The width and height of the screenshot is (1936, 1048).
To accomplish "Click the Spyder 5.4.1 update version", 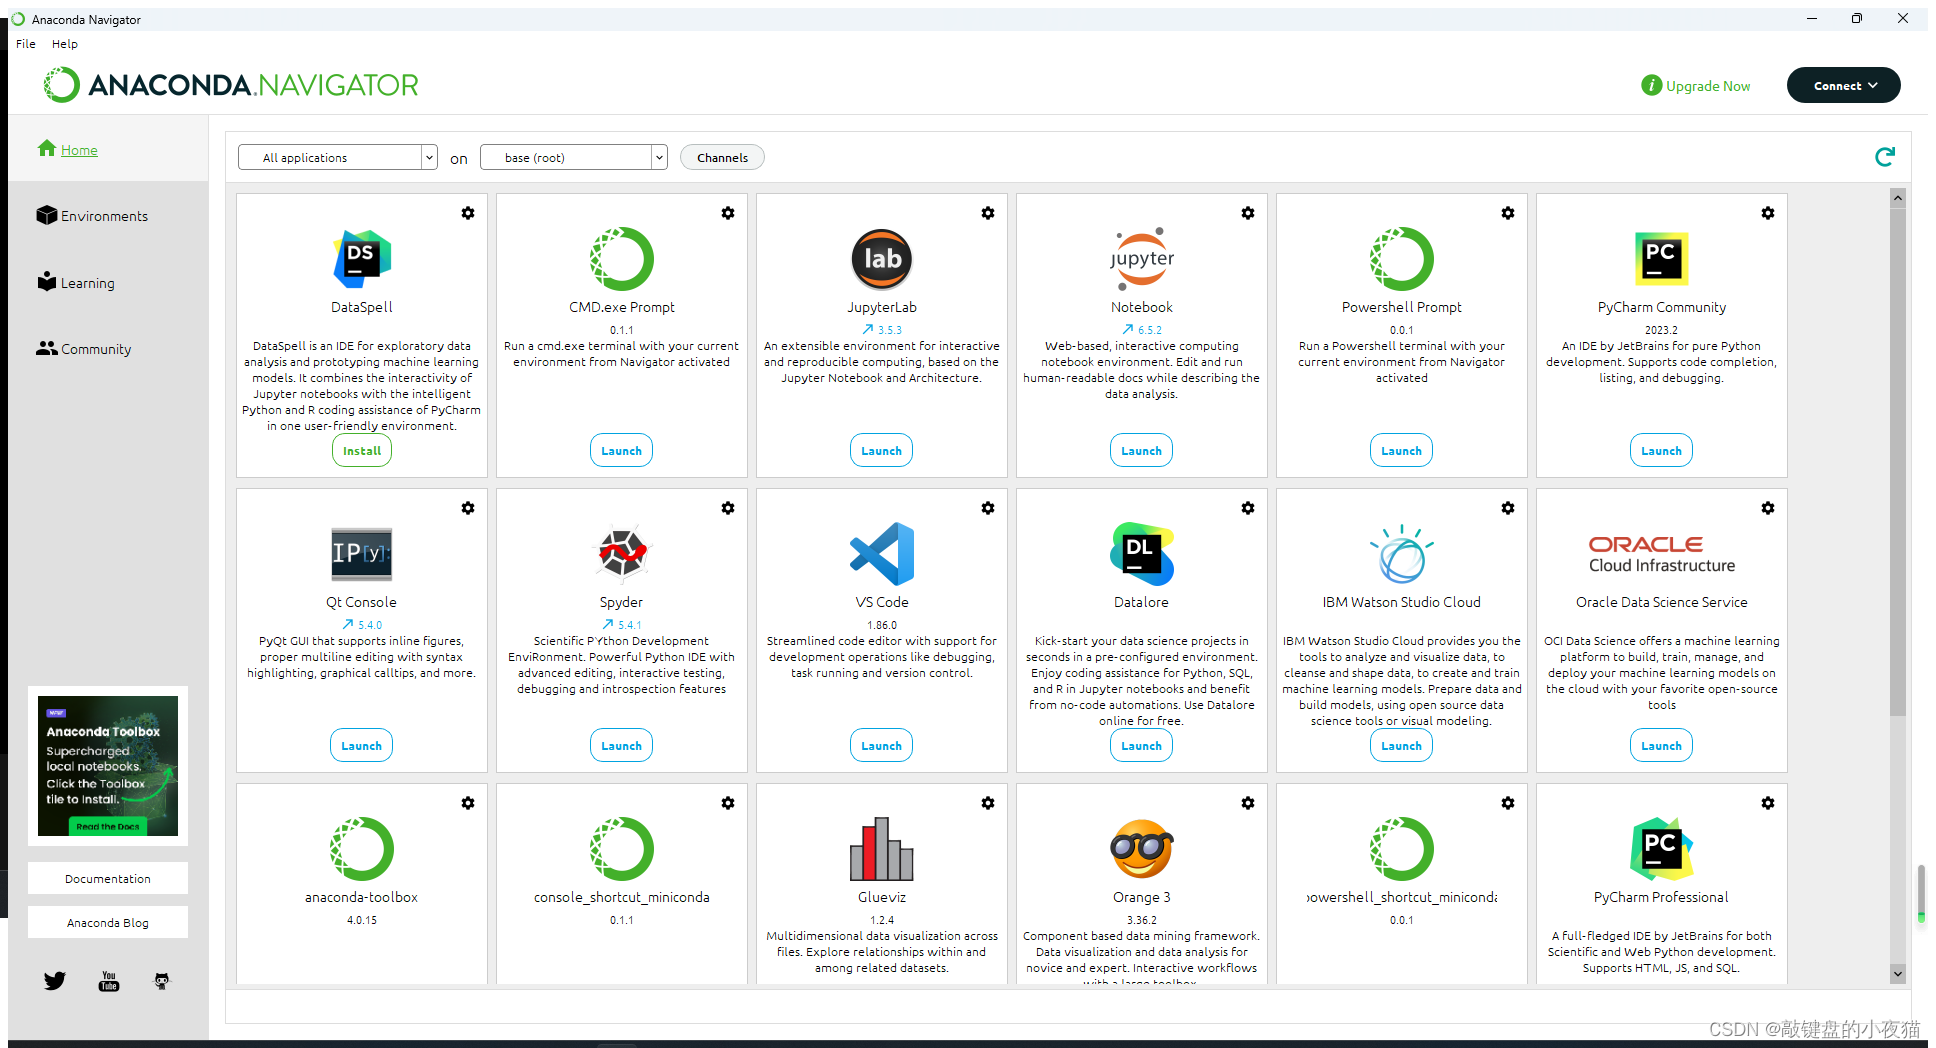I will coord(622,625).
